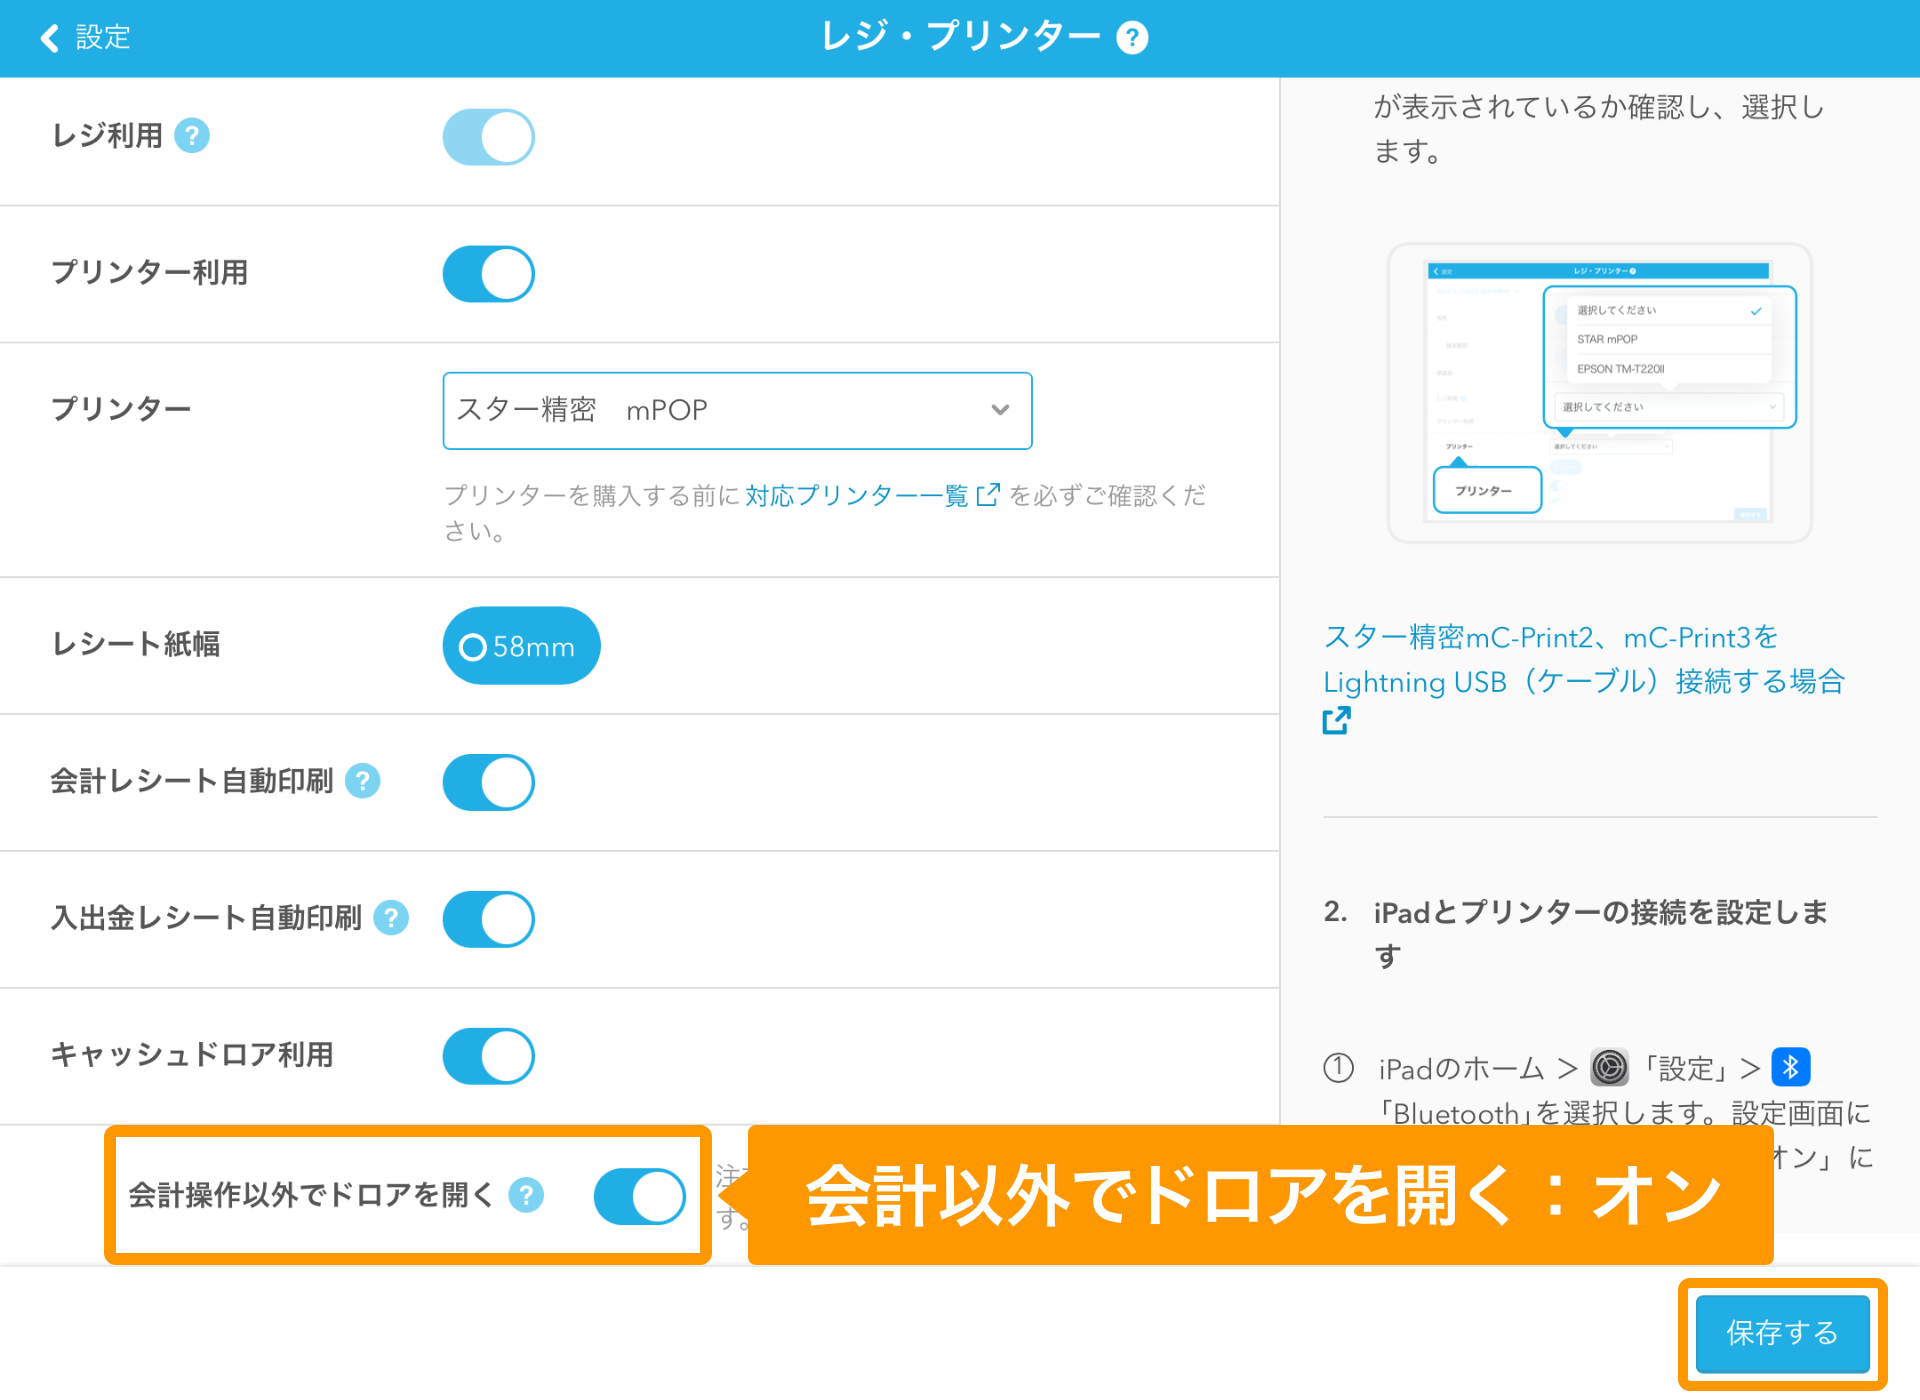Open help icon next to 会計レシート自動印刷
The width and height of the screenshot is (1920, 1400).
pos(363,781)
